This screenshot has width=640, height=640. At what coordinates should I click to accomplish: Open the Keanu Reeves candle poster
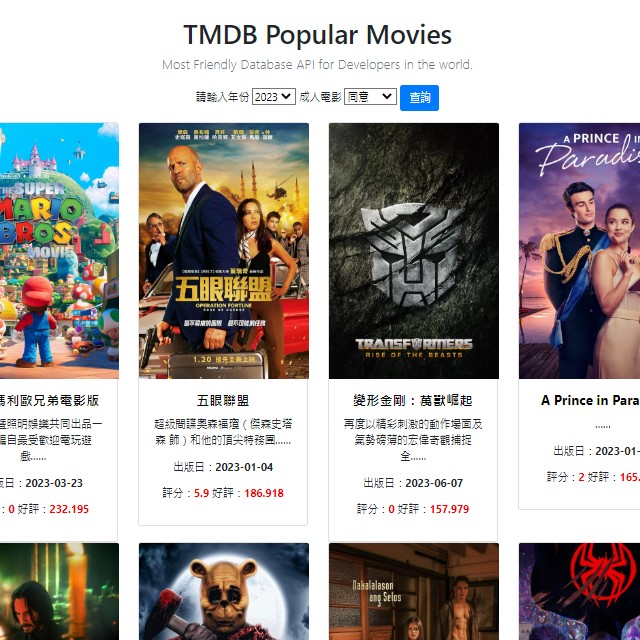(x=59, y=591)
